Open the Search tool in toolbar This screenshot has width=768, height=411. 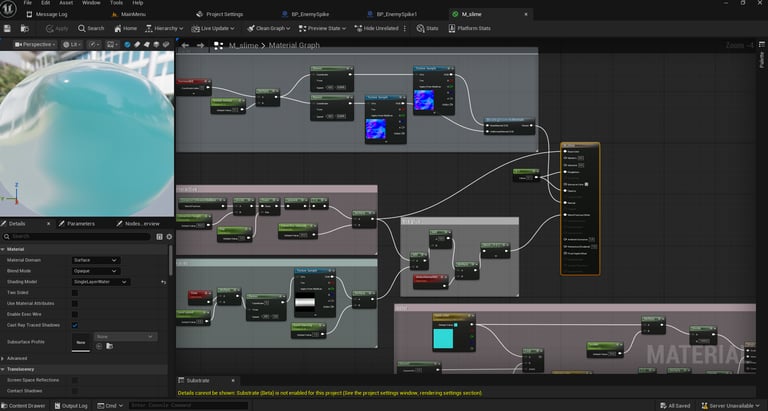pos(91,28)
